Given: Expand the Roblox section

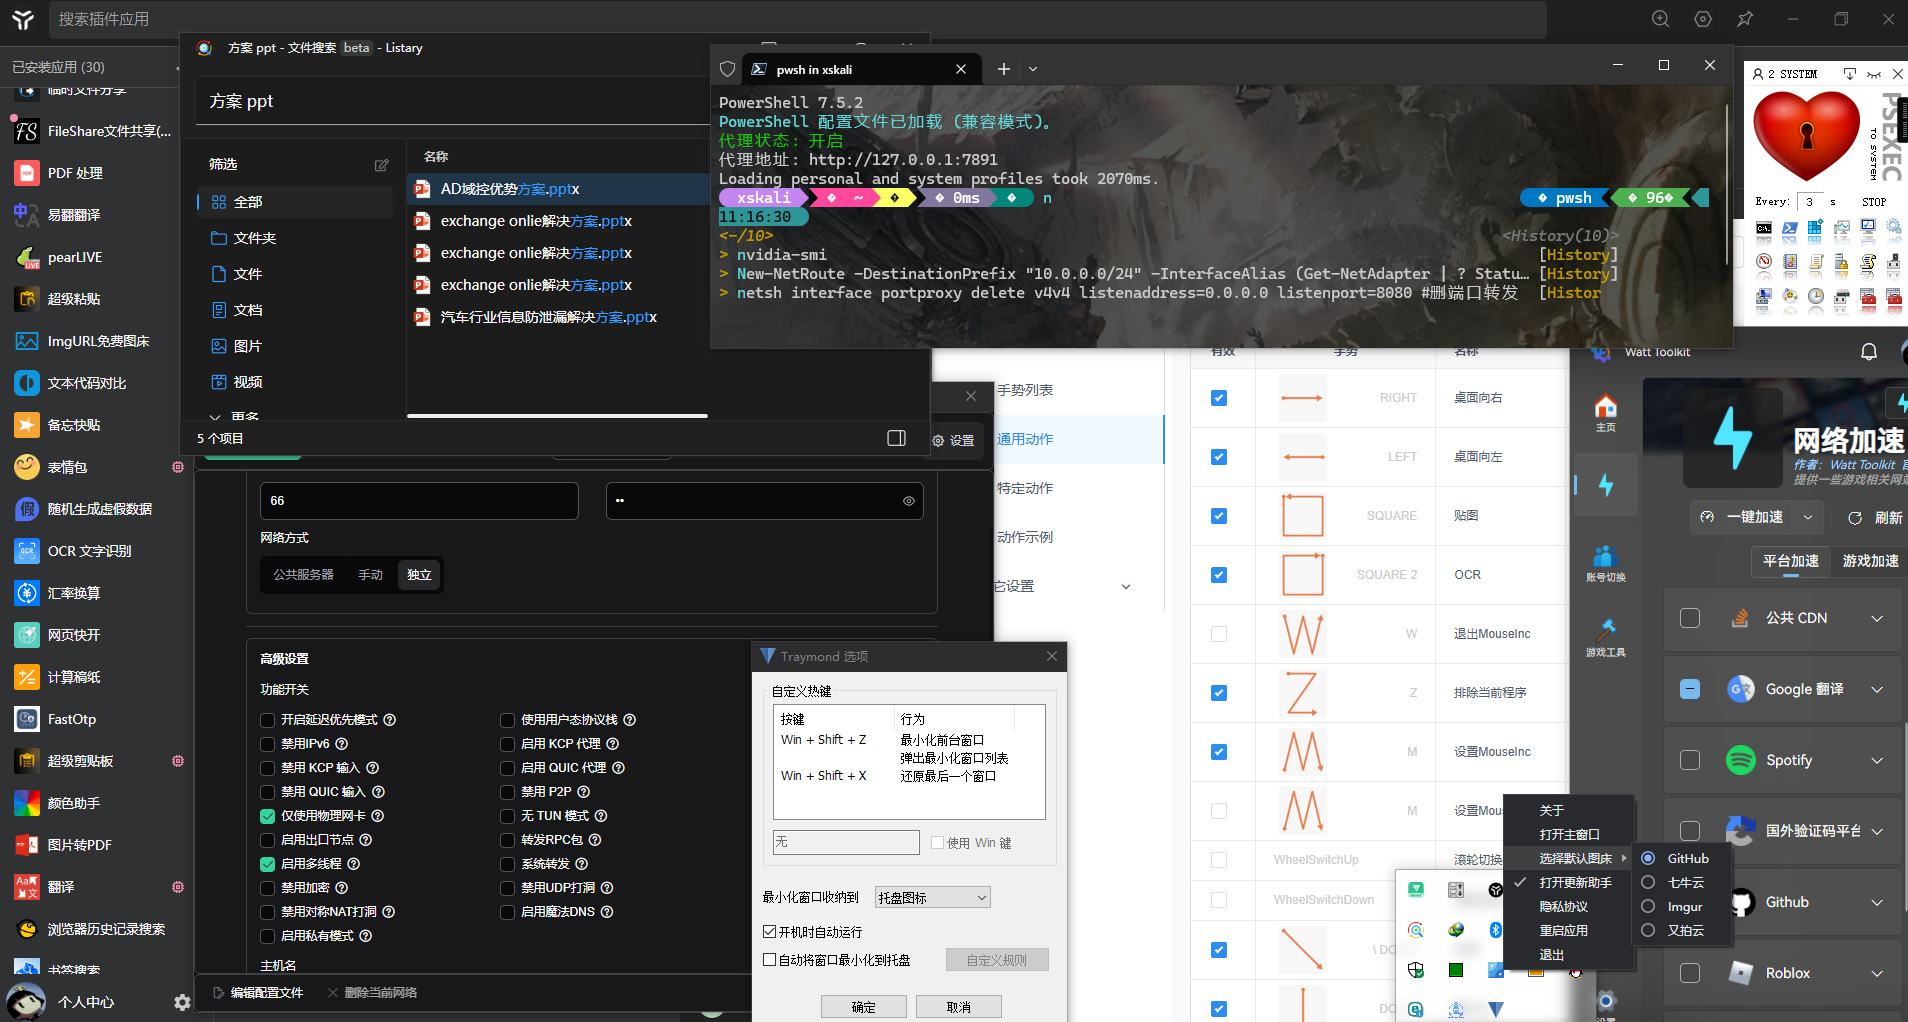Looking at the screenshot, I should point(1877,973).
